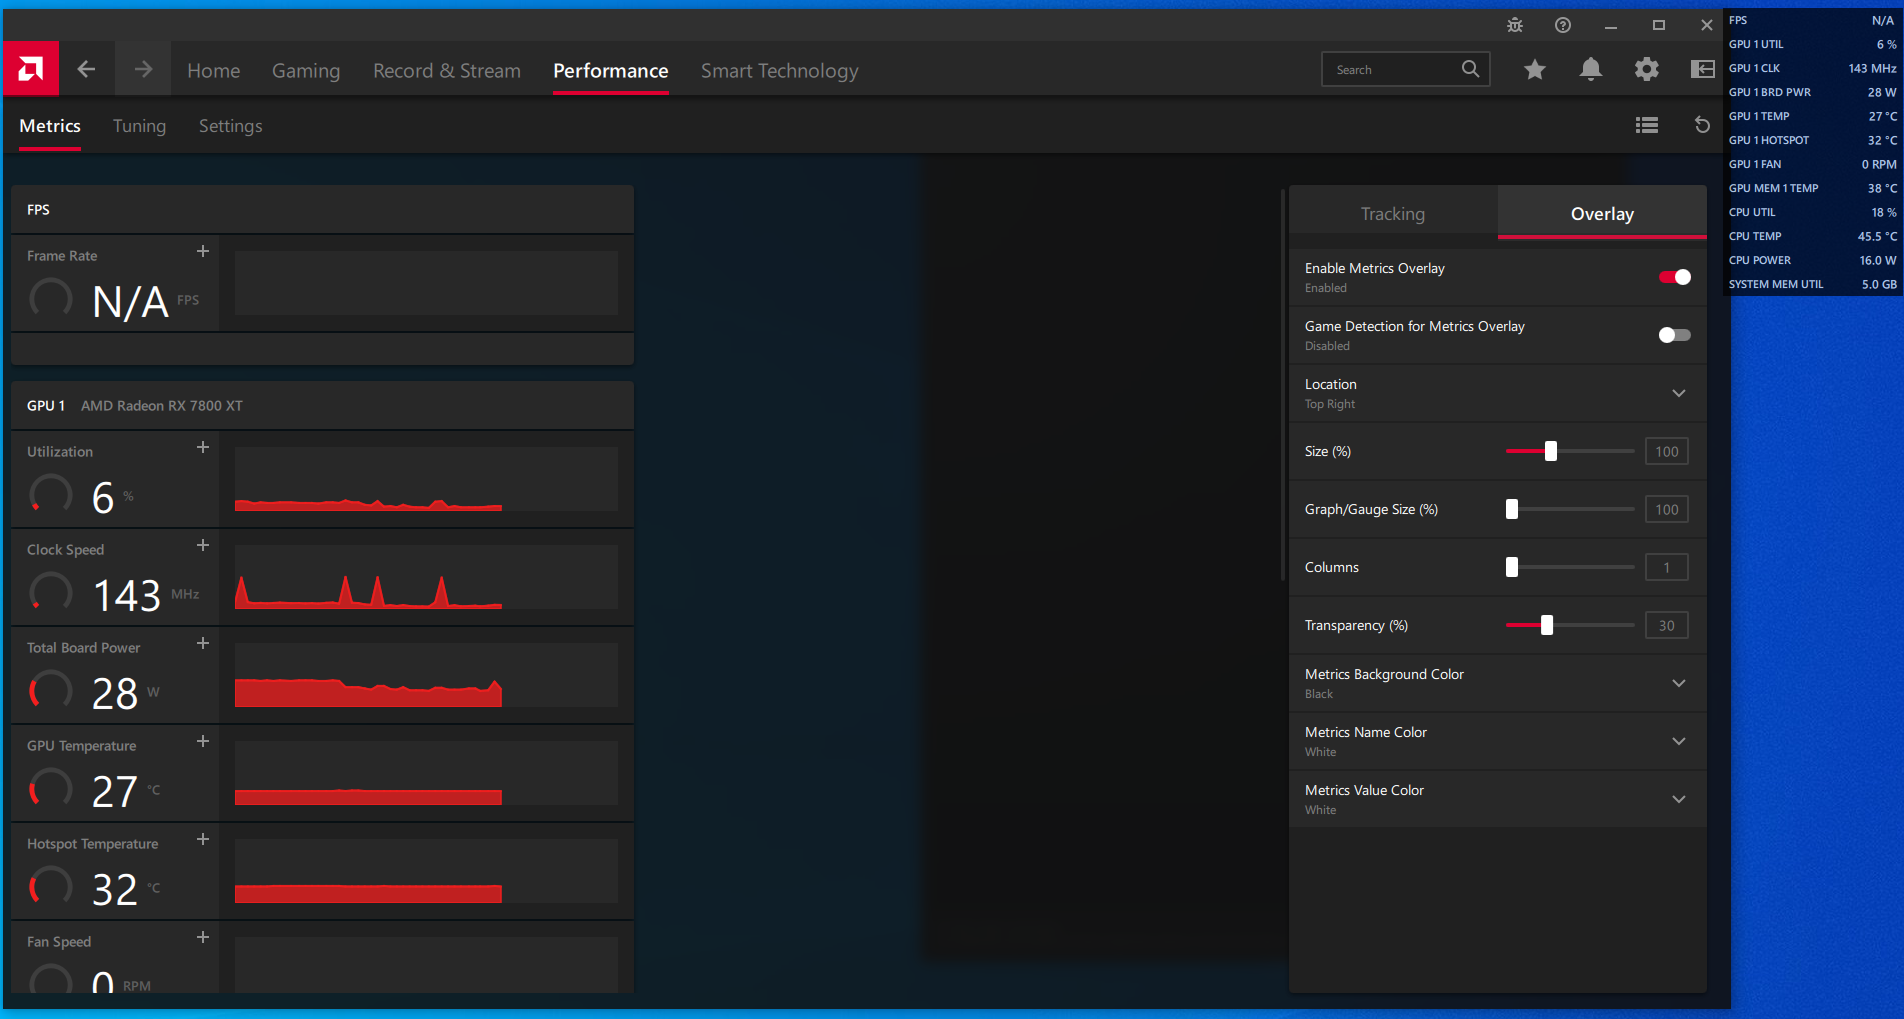
Task: Click the reset metrics icon
Action: point(1702,125)
